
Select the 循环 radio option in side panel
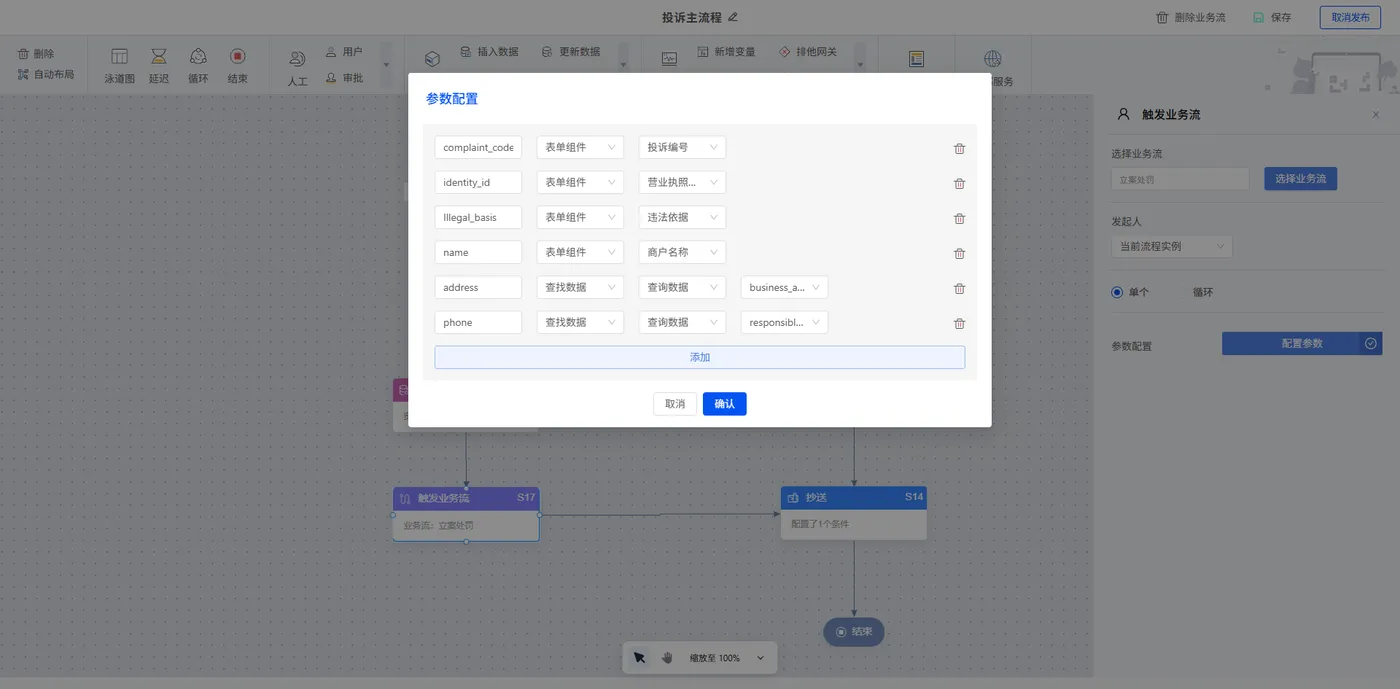(x=1203, y=293)
